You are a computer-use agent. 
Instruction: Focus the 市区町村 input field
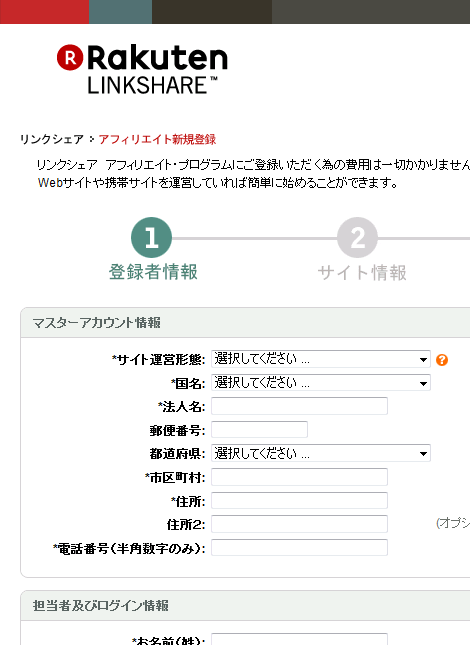(x=299, y=477)
